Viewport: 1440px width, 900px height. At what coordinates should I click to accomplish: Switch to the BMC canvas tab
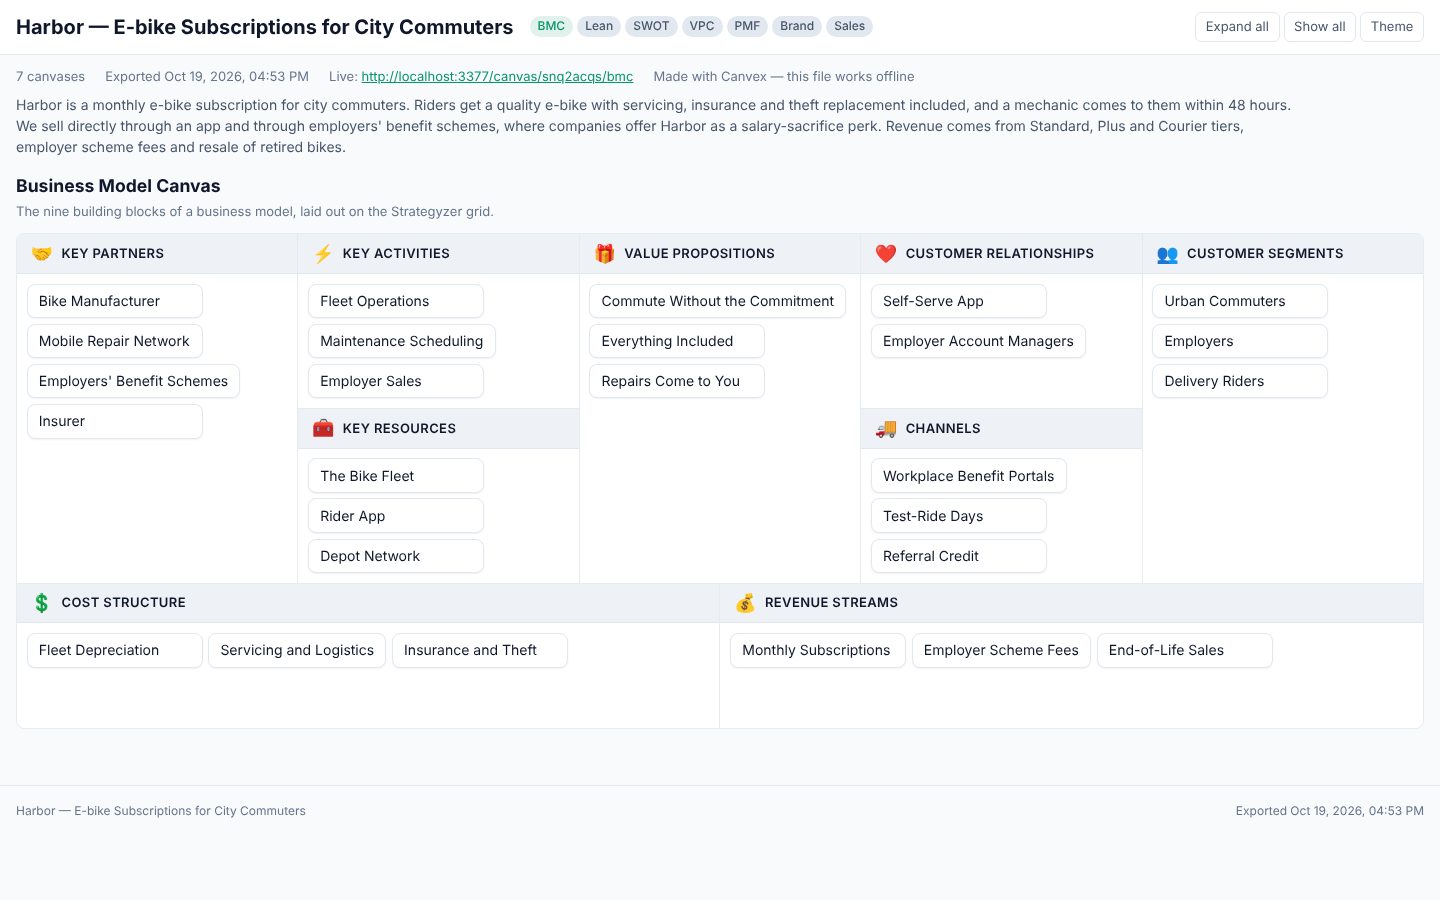[551, 26]
